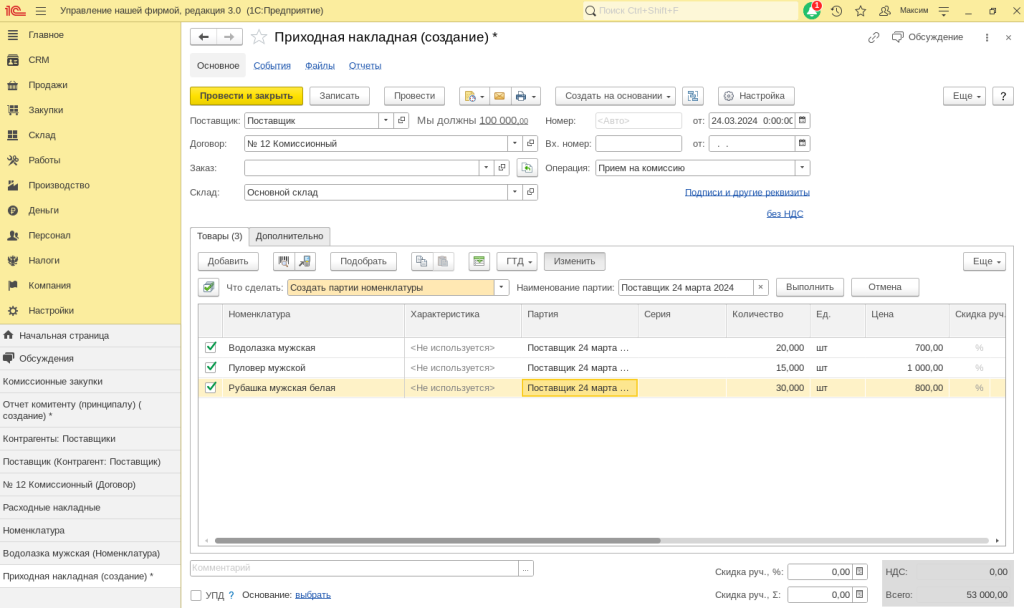Image resolution: width=1024 pixels, height=608 pixels.
Task: Click Провести и закрыть button
Action: 246,96
